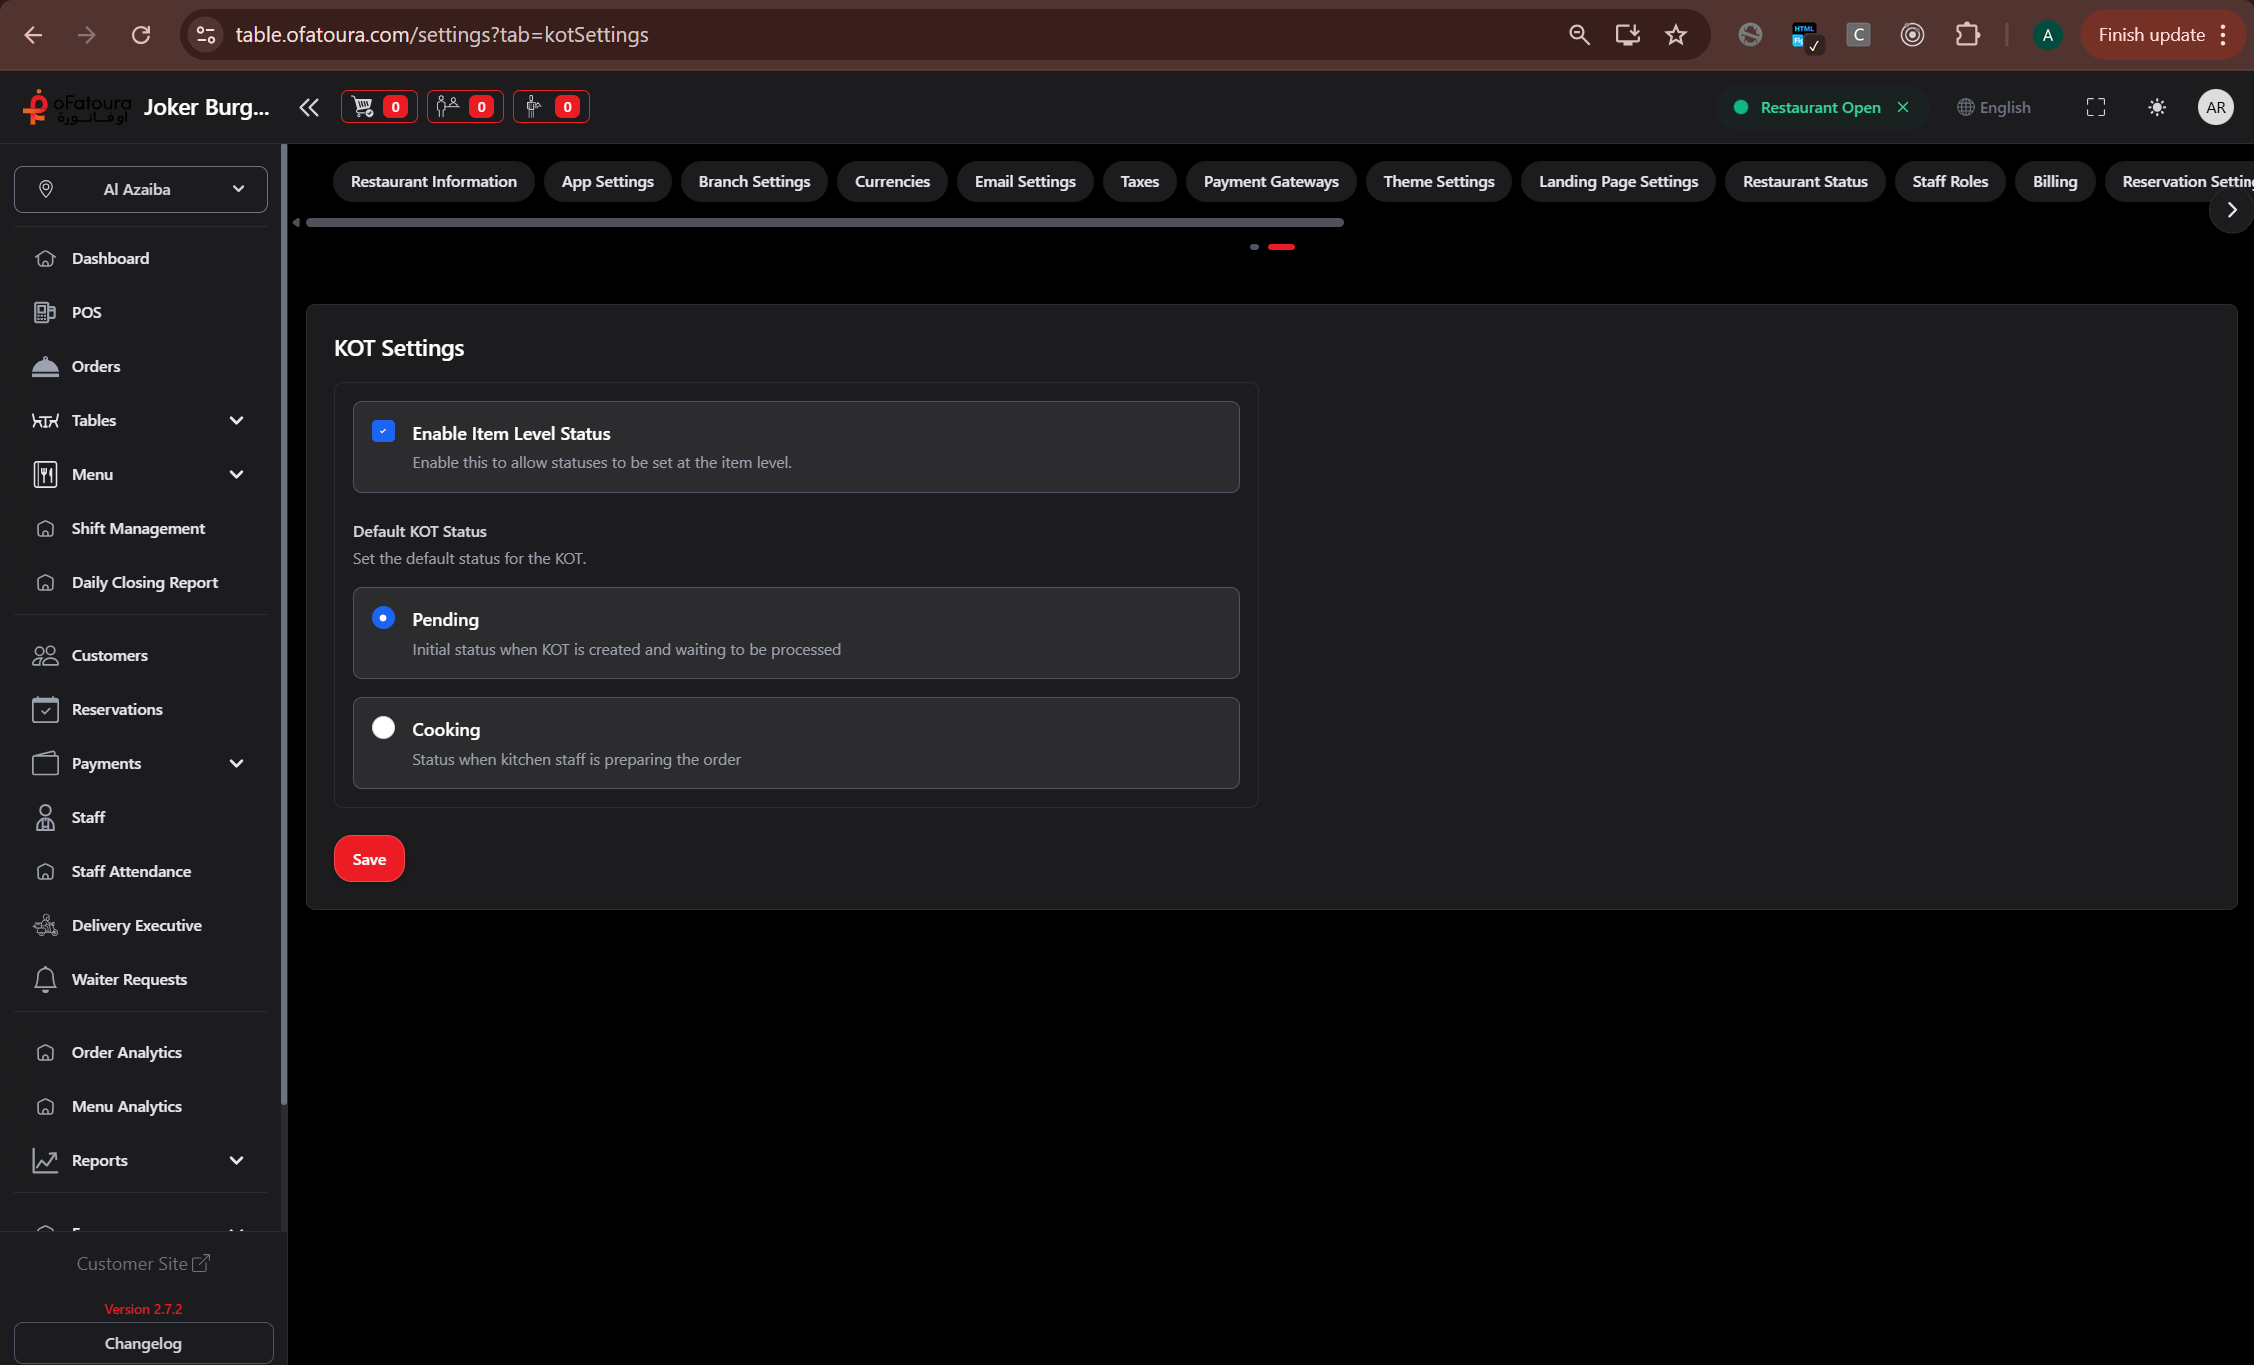Click the shopping cart orders counter icon
The image size is (2254, 1365).
[378, 107]
